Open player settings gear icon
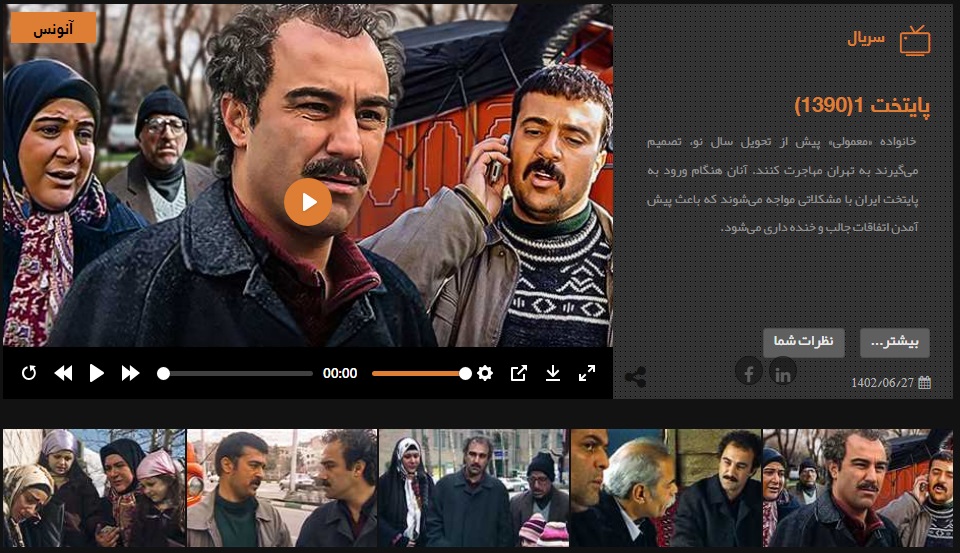This screenshot has height=553, width=960. click(485, 373)
